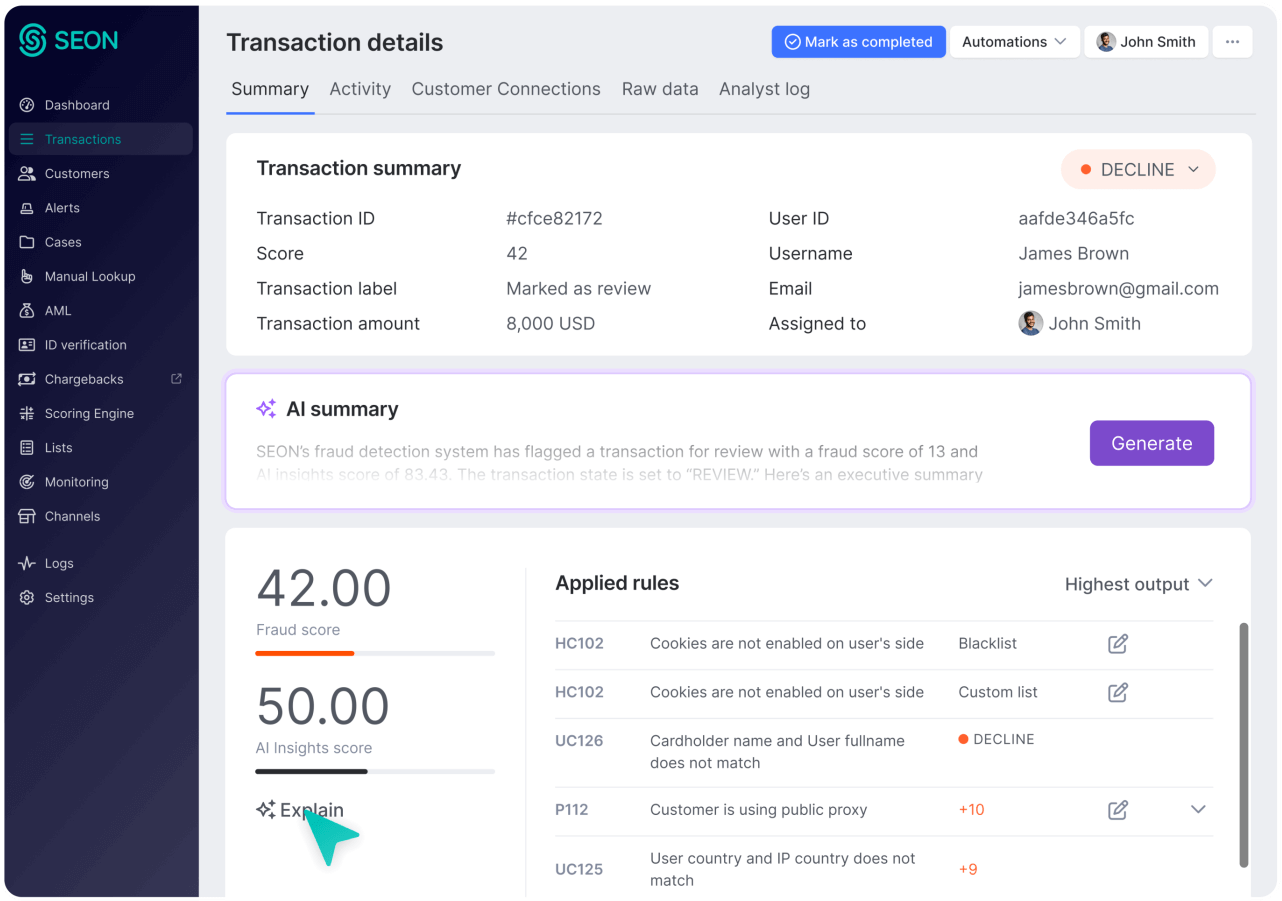Screen dimensions: 1282x901
Task: Open the Automations dropdown
Action: tap(1015, 42)
